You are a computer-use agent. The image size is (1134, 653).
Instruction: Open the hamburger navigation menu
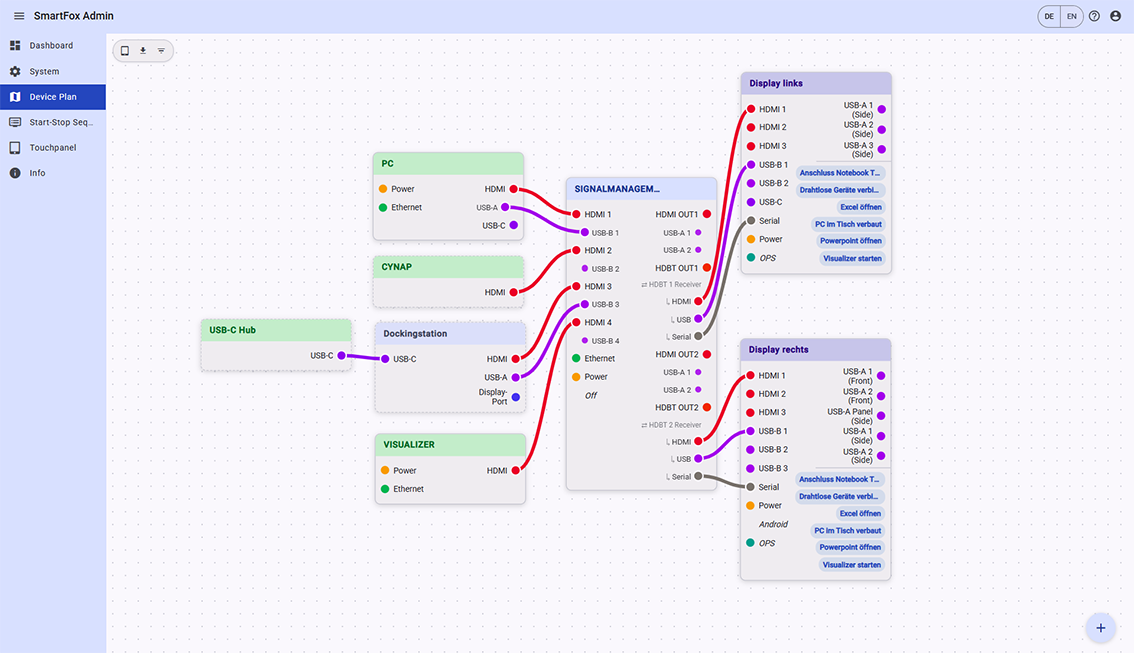19,16
